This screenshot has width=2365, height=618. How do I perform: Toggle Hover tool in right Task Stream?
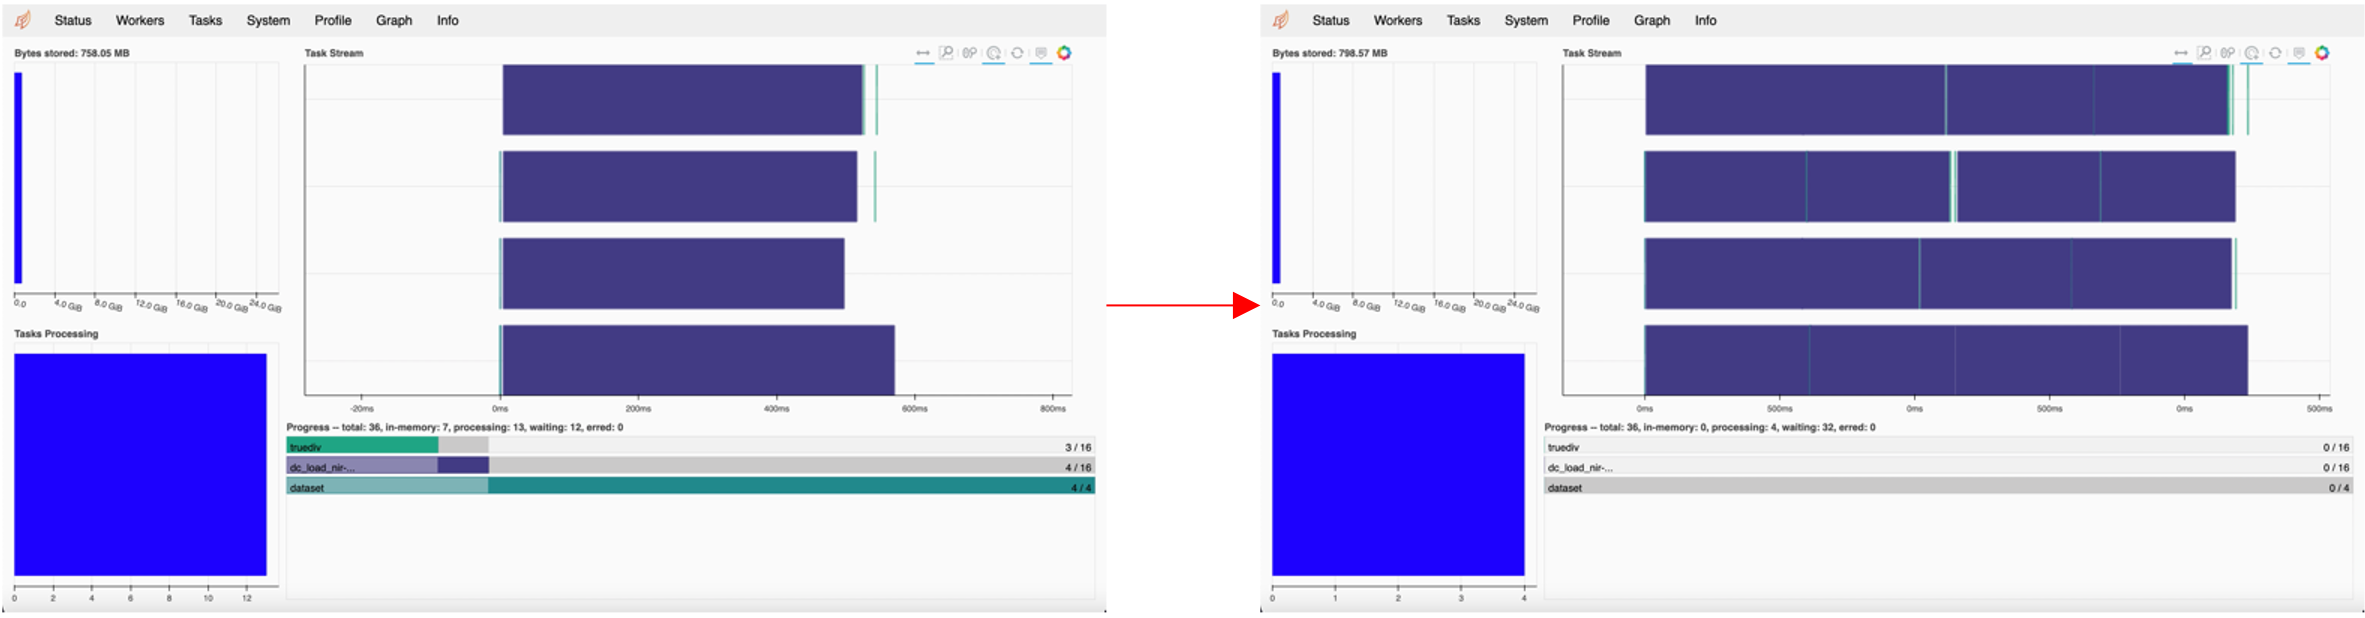click(x=2299, y=53)
